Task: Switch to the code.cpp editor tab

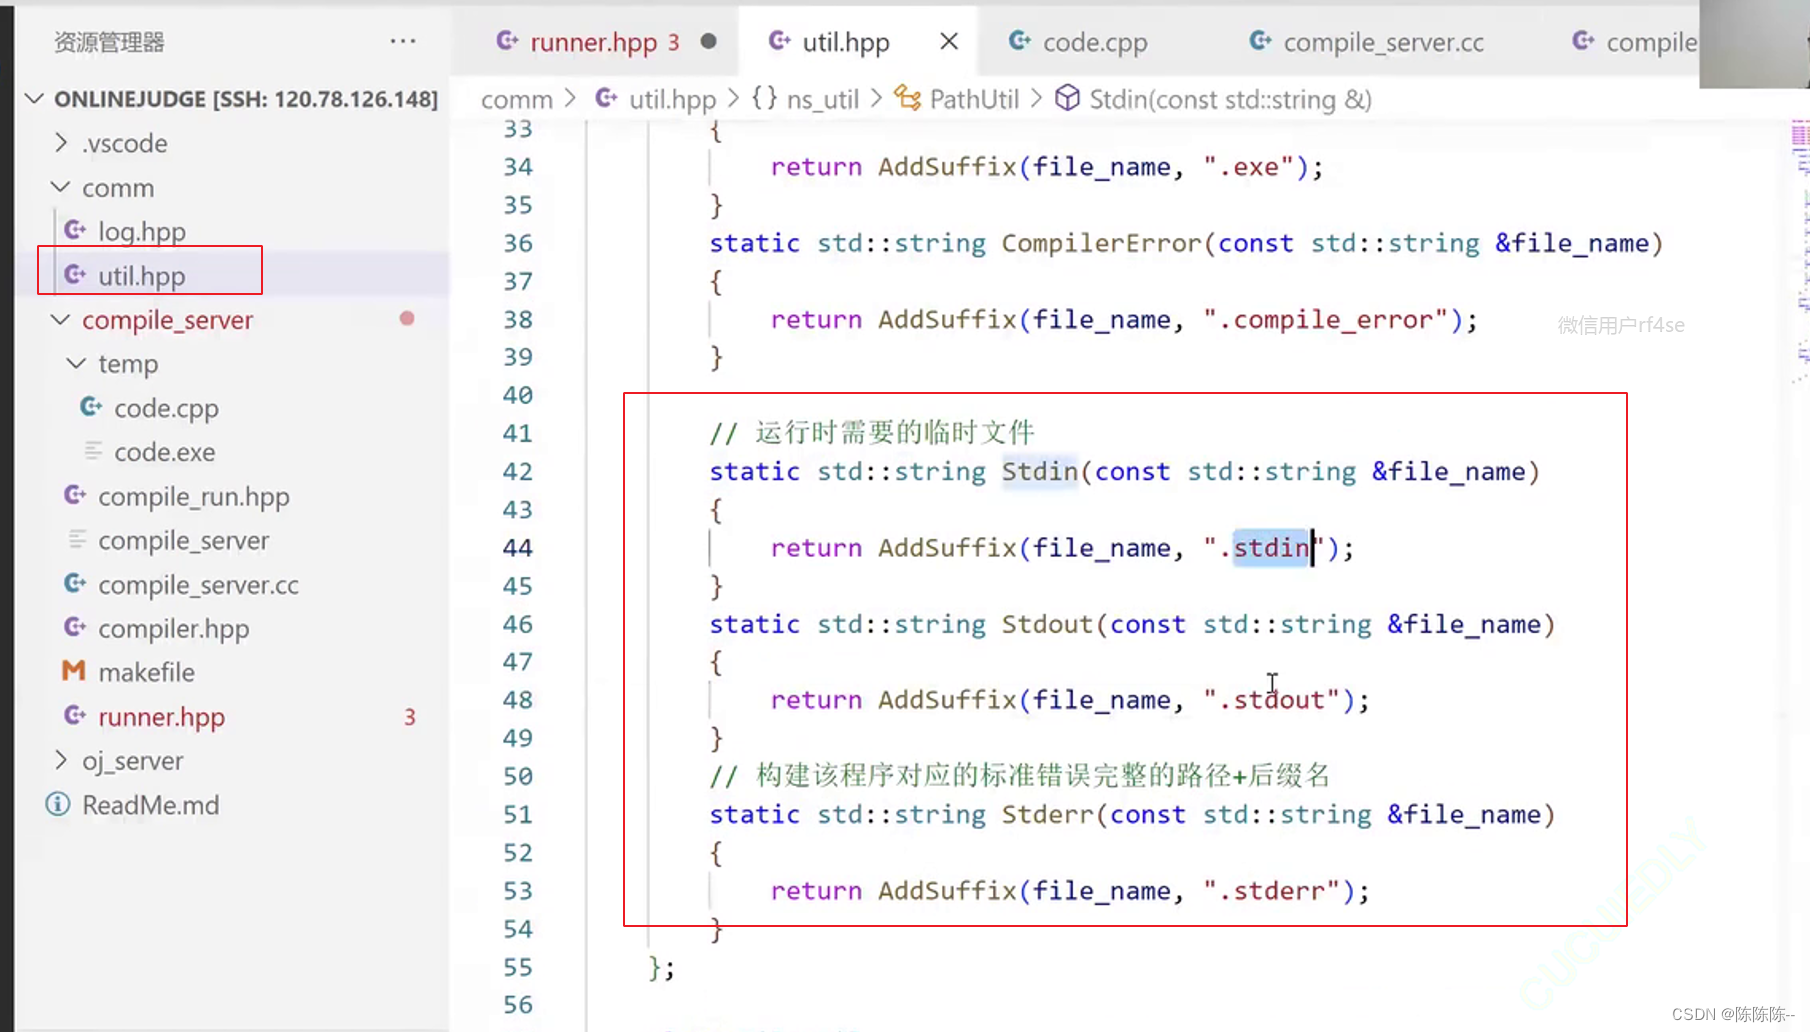Action: pos(1095,42)
